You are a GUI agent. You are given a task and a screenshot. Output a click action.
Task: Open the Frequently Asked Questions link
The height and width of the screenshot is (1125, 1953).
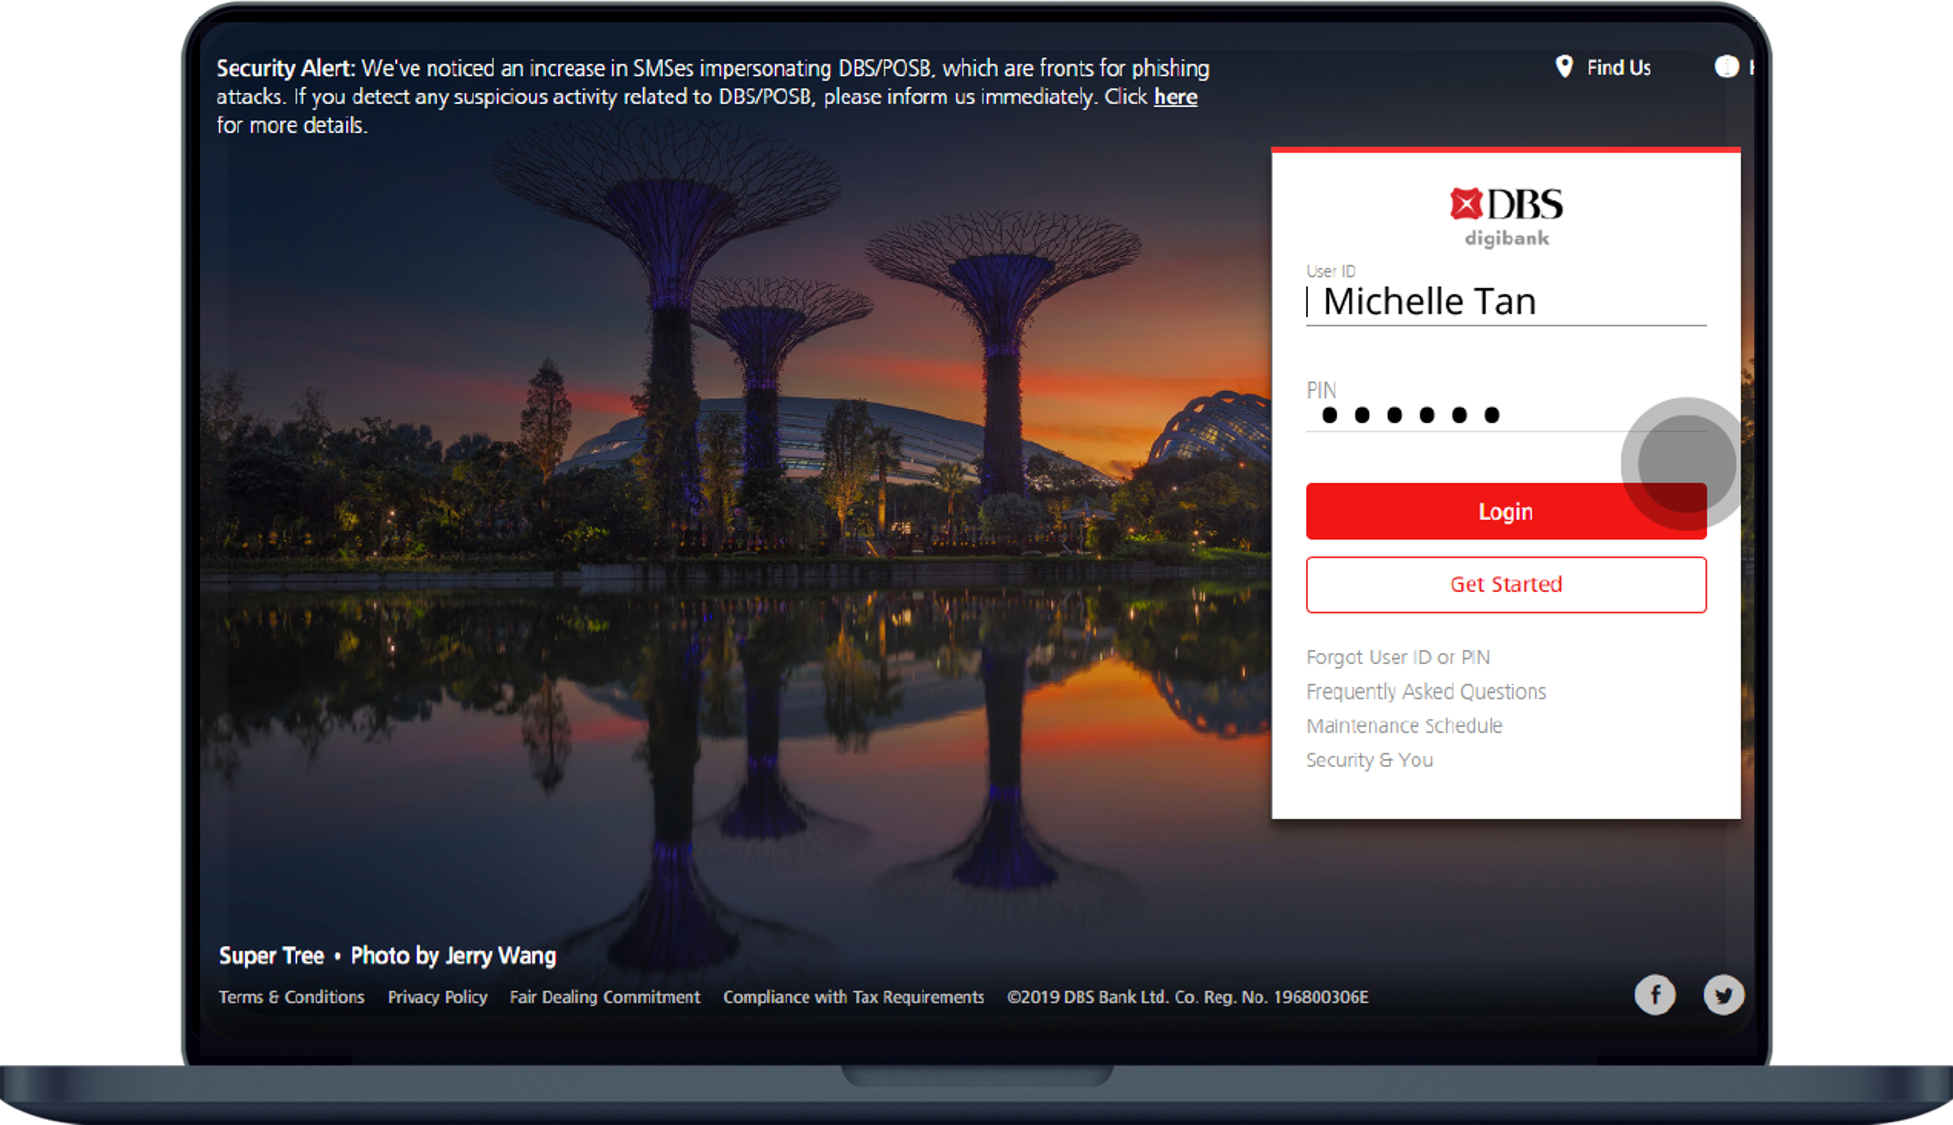(x=1426, y=692)
